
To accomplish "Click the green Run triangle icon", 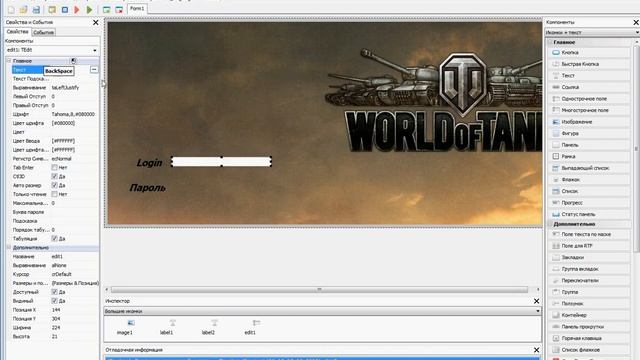I will click(89, 9).
